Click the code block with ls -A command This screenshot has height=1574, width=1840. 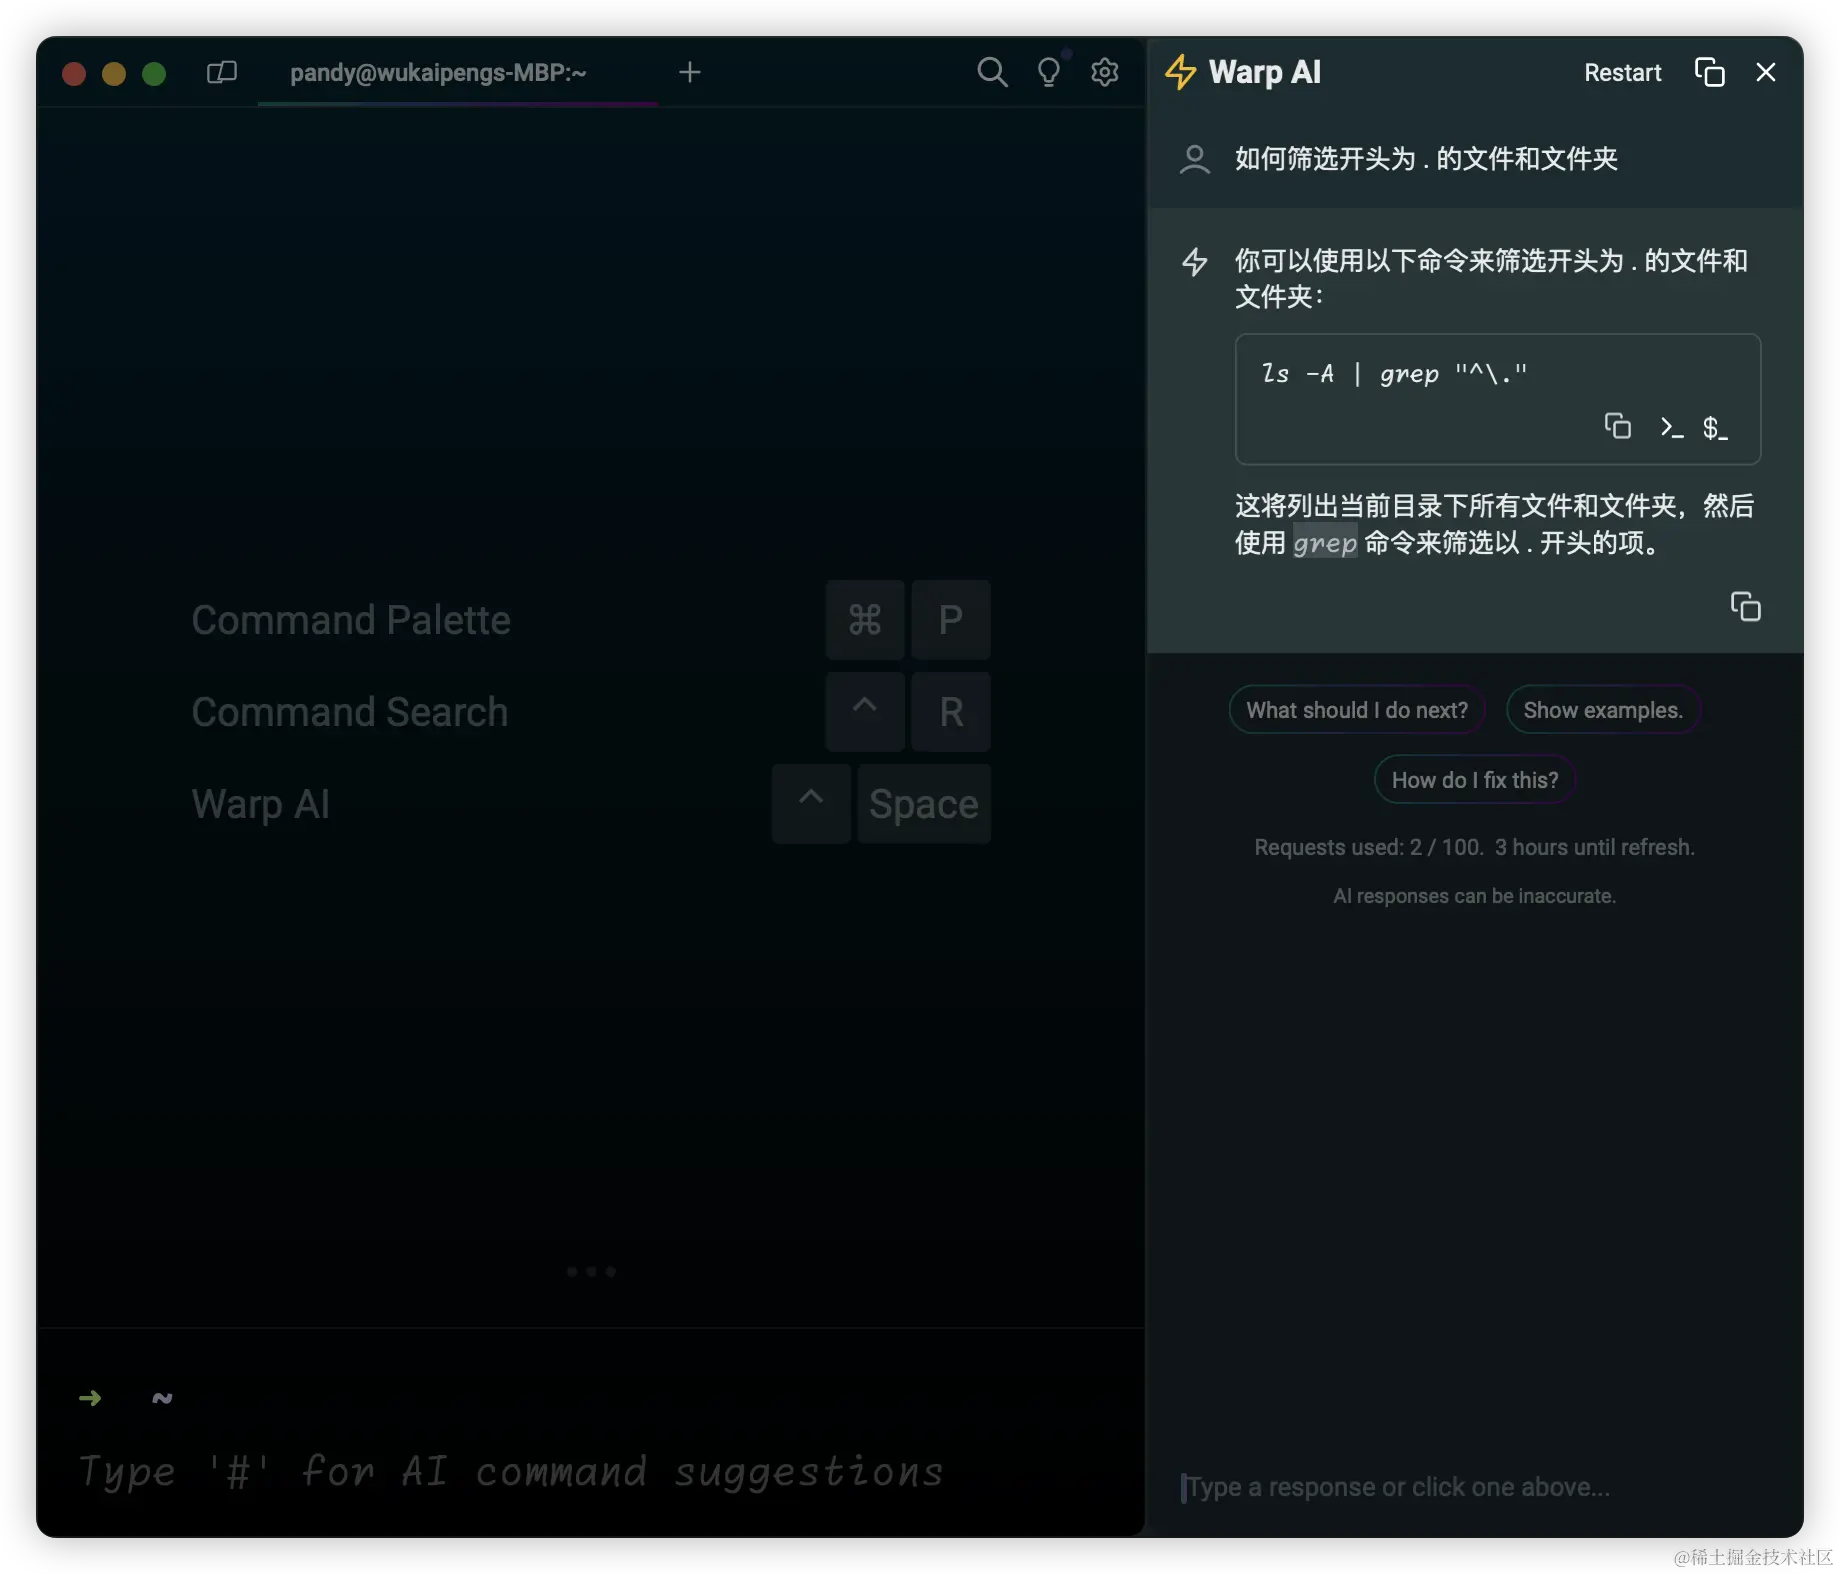tap(1497, 399)
